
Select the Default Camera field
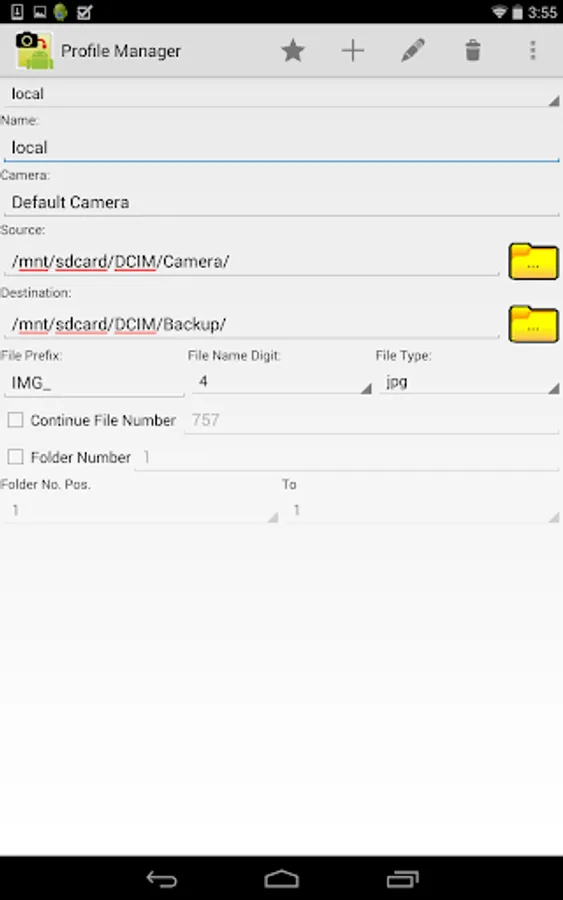pos(281,202)
